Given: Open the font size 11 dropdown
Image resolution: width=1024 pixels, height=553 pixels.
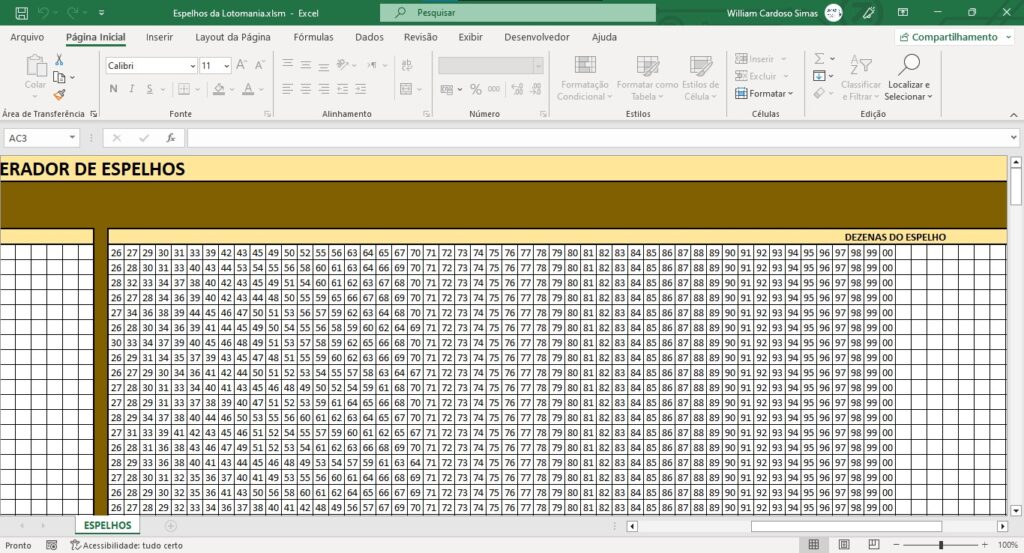Looking at the screenshot, I should pos(227,66).
